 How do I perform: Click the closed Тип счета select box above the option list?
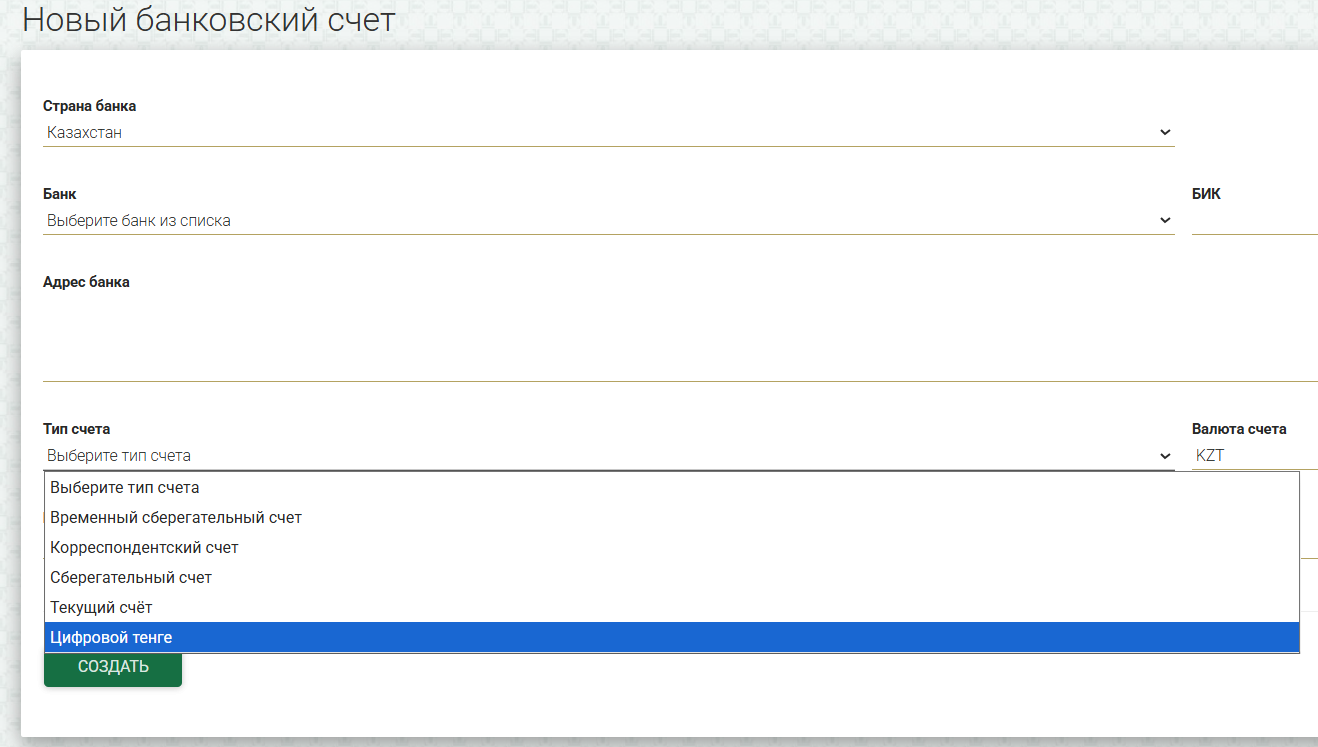pyautogui.click(x=608, y=456)
